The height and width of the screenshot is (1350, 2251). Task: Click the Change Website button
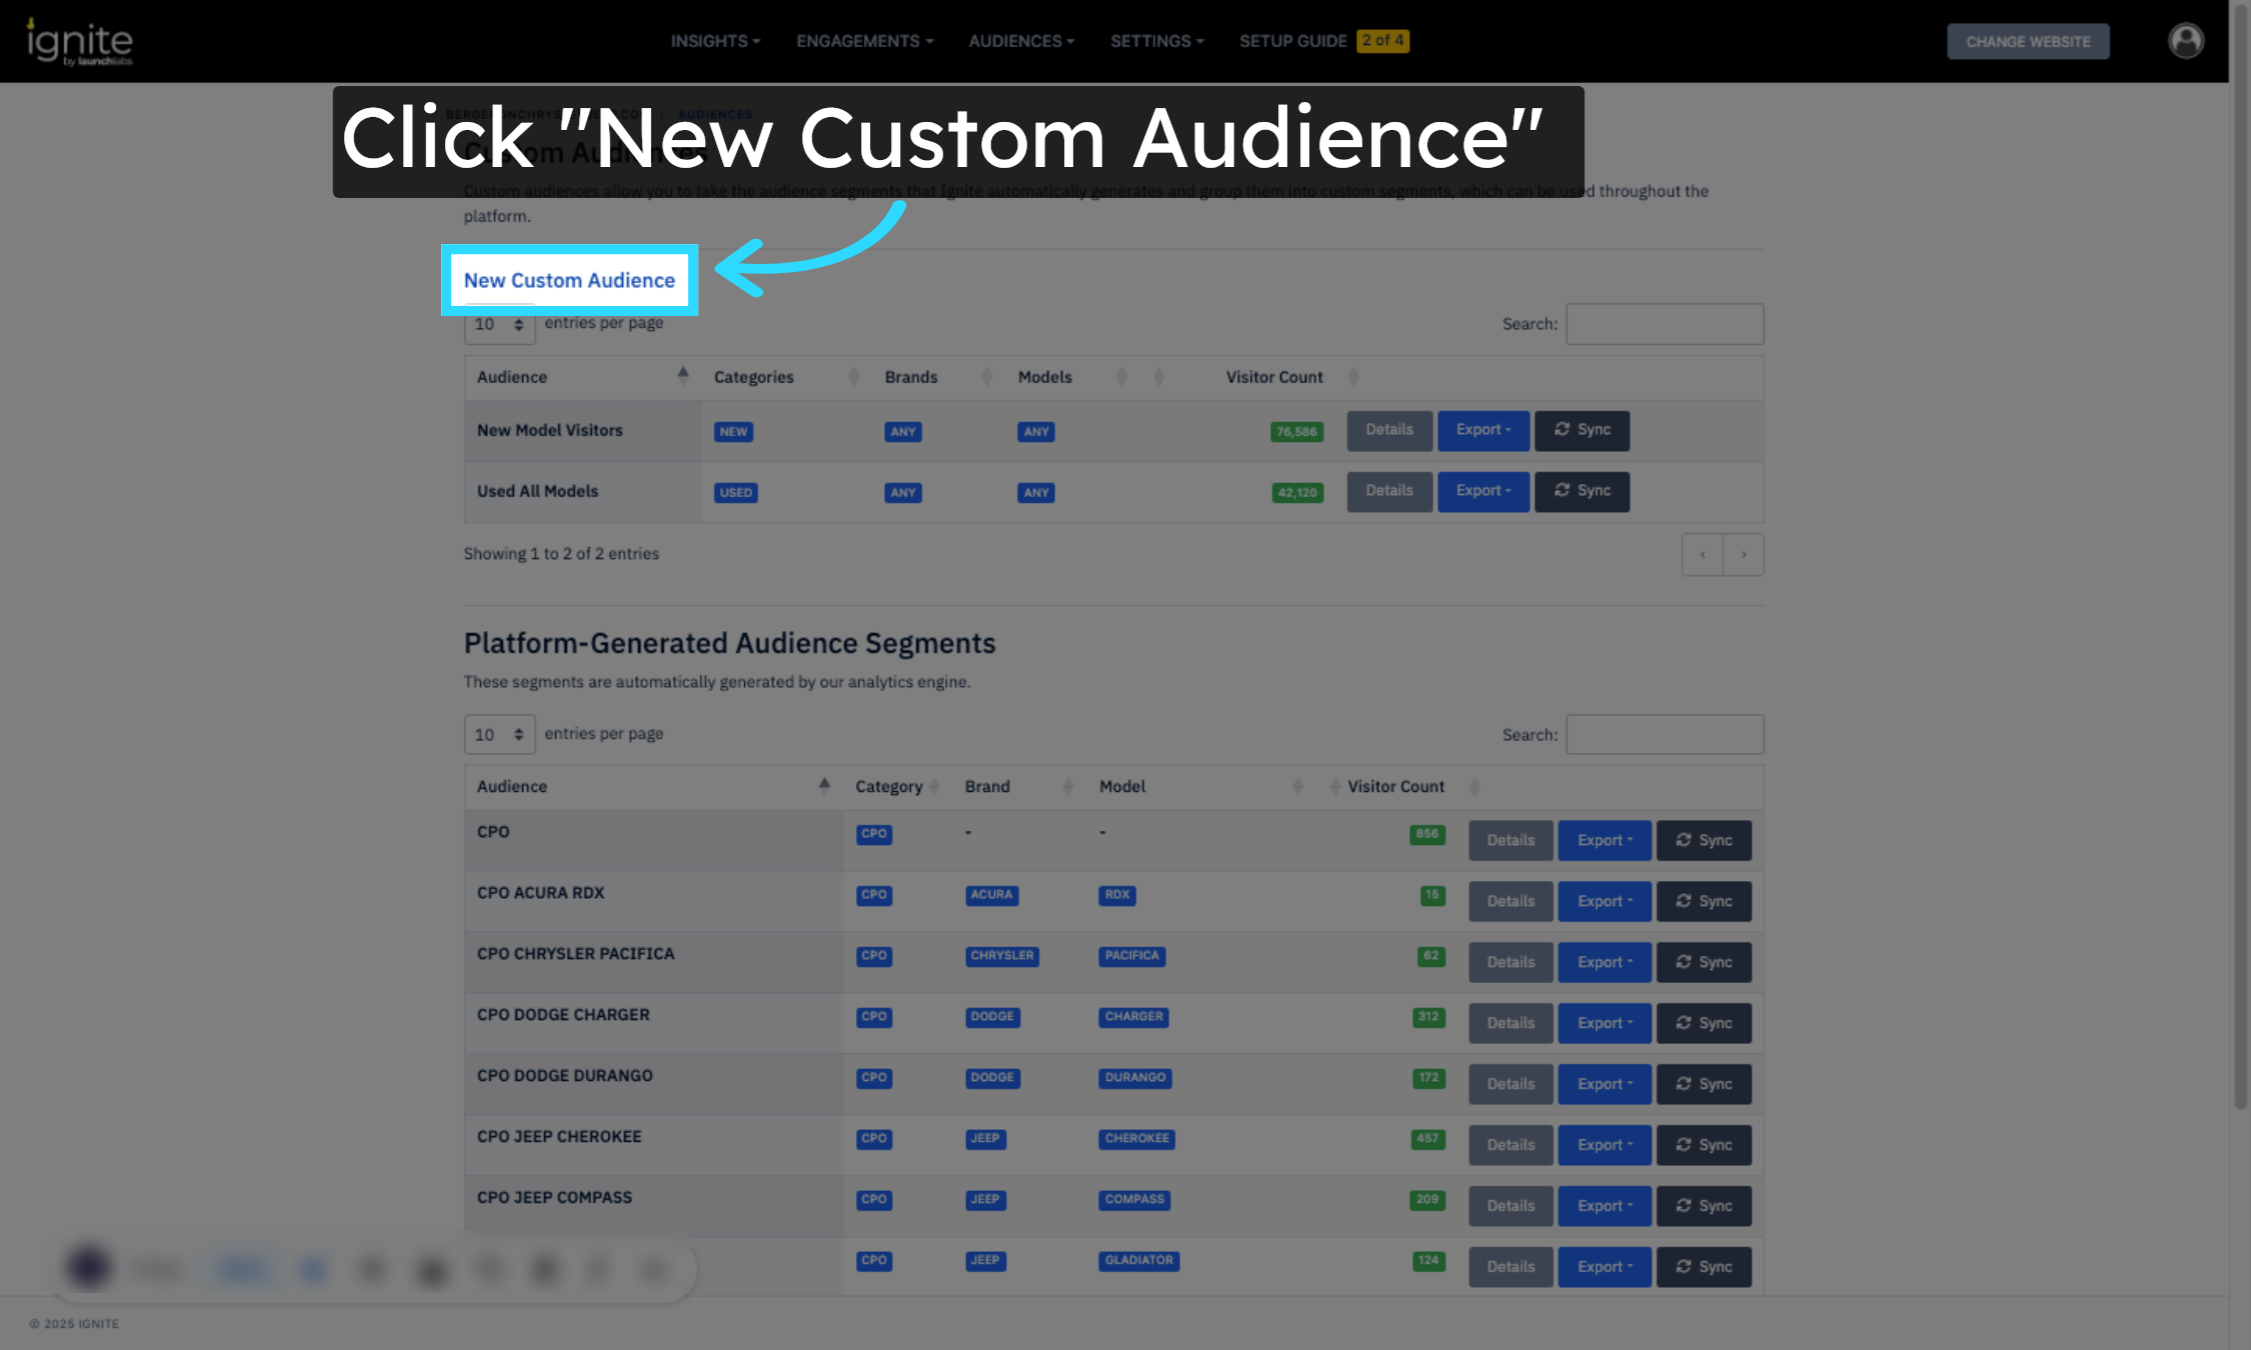[x=2027, y=42]
